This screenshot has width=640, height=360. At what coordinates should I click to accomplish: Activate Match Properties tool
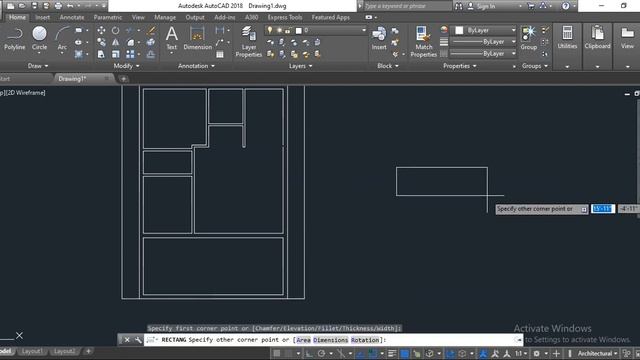click(423, 41)
